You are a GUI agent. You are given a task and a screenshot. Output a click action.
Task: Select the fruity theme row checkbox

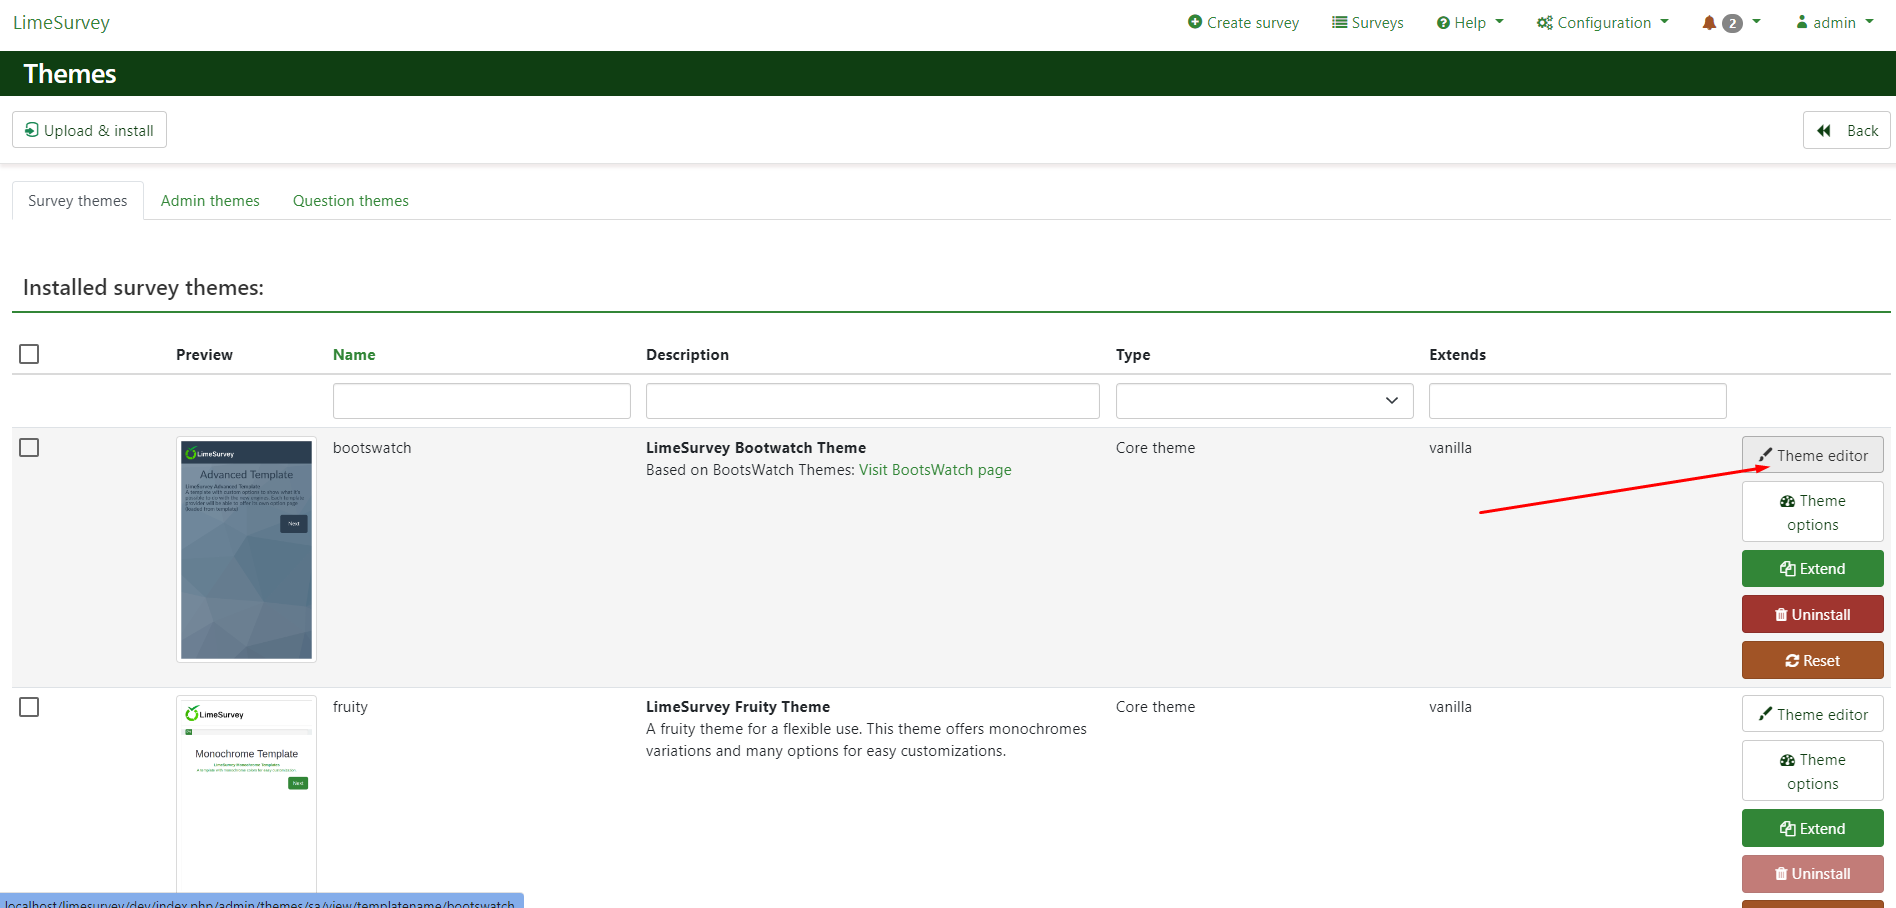[29, 707]
